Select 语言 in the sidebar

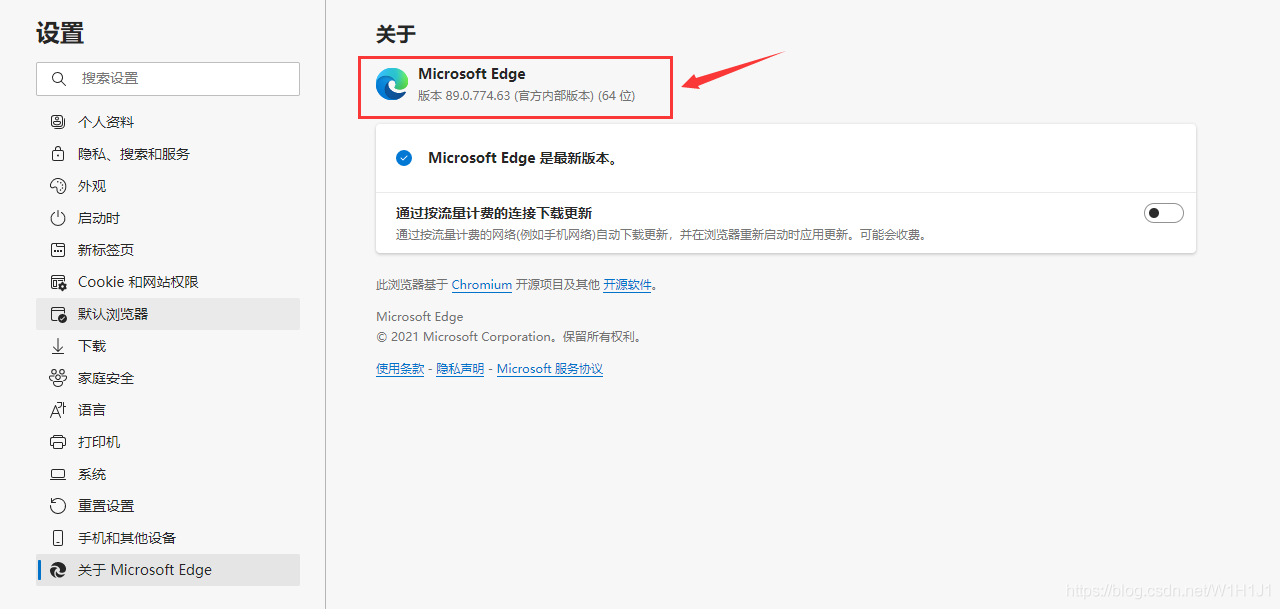[168, 410]
